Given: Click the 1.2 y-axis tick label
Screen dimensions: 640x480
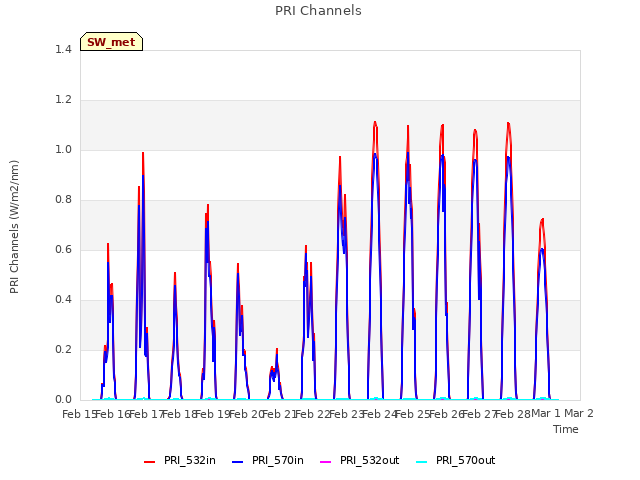Looking at the screenshot, I should coord(64,100).
